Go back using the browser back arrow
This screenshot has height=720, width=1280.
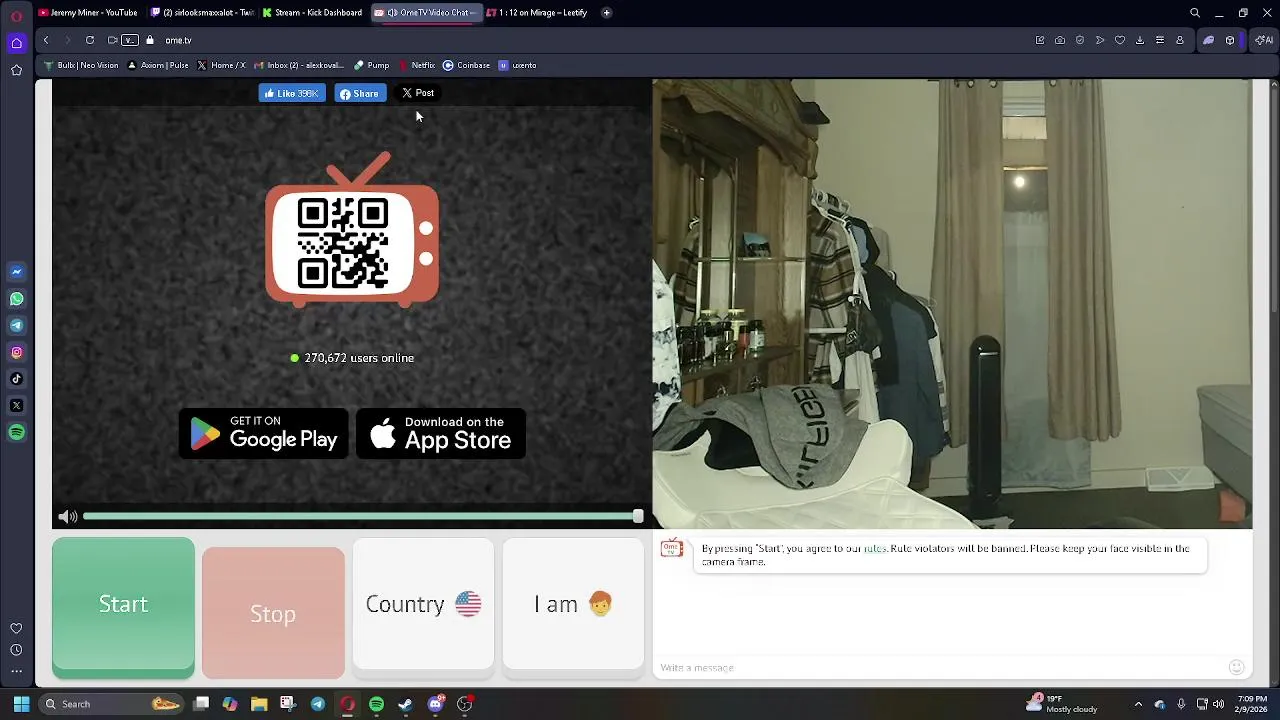[46, 40]
